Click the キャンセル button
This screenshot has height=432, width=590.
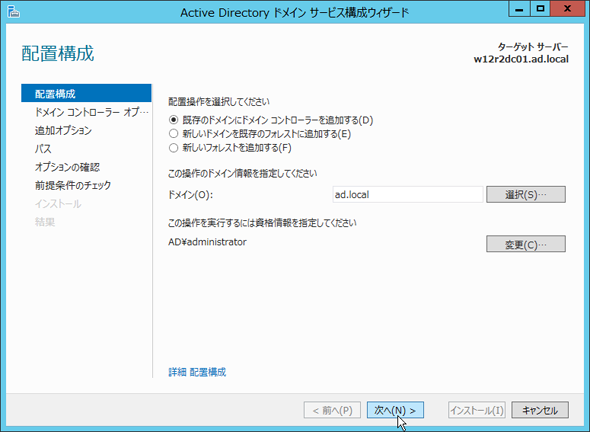point(540,410)
